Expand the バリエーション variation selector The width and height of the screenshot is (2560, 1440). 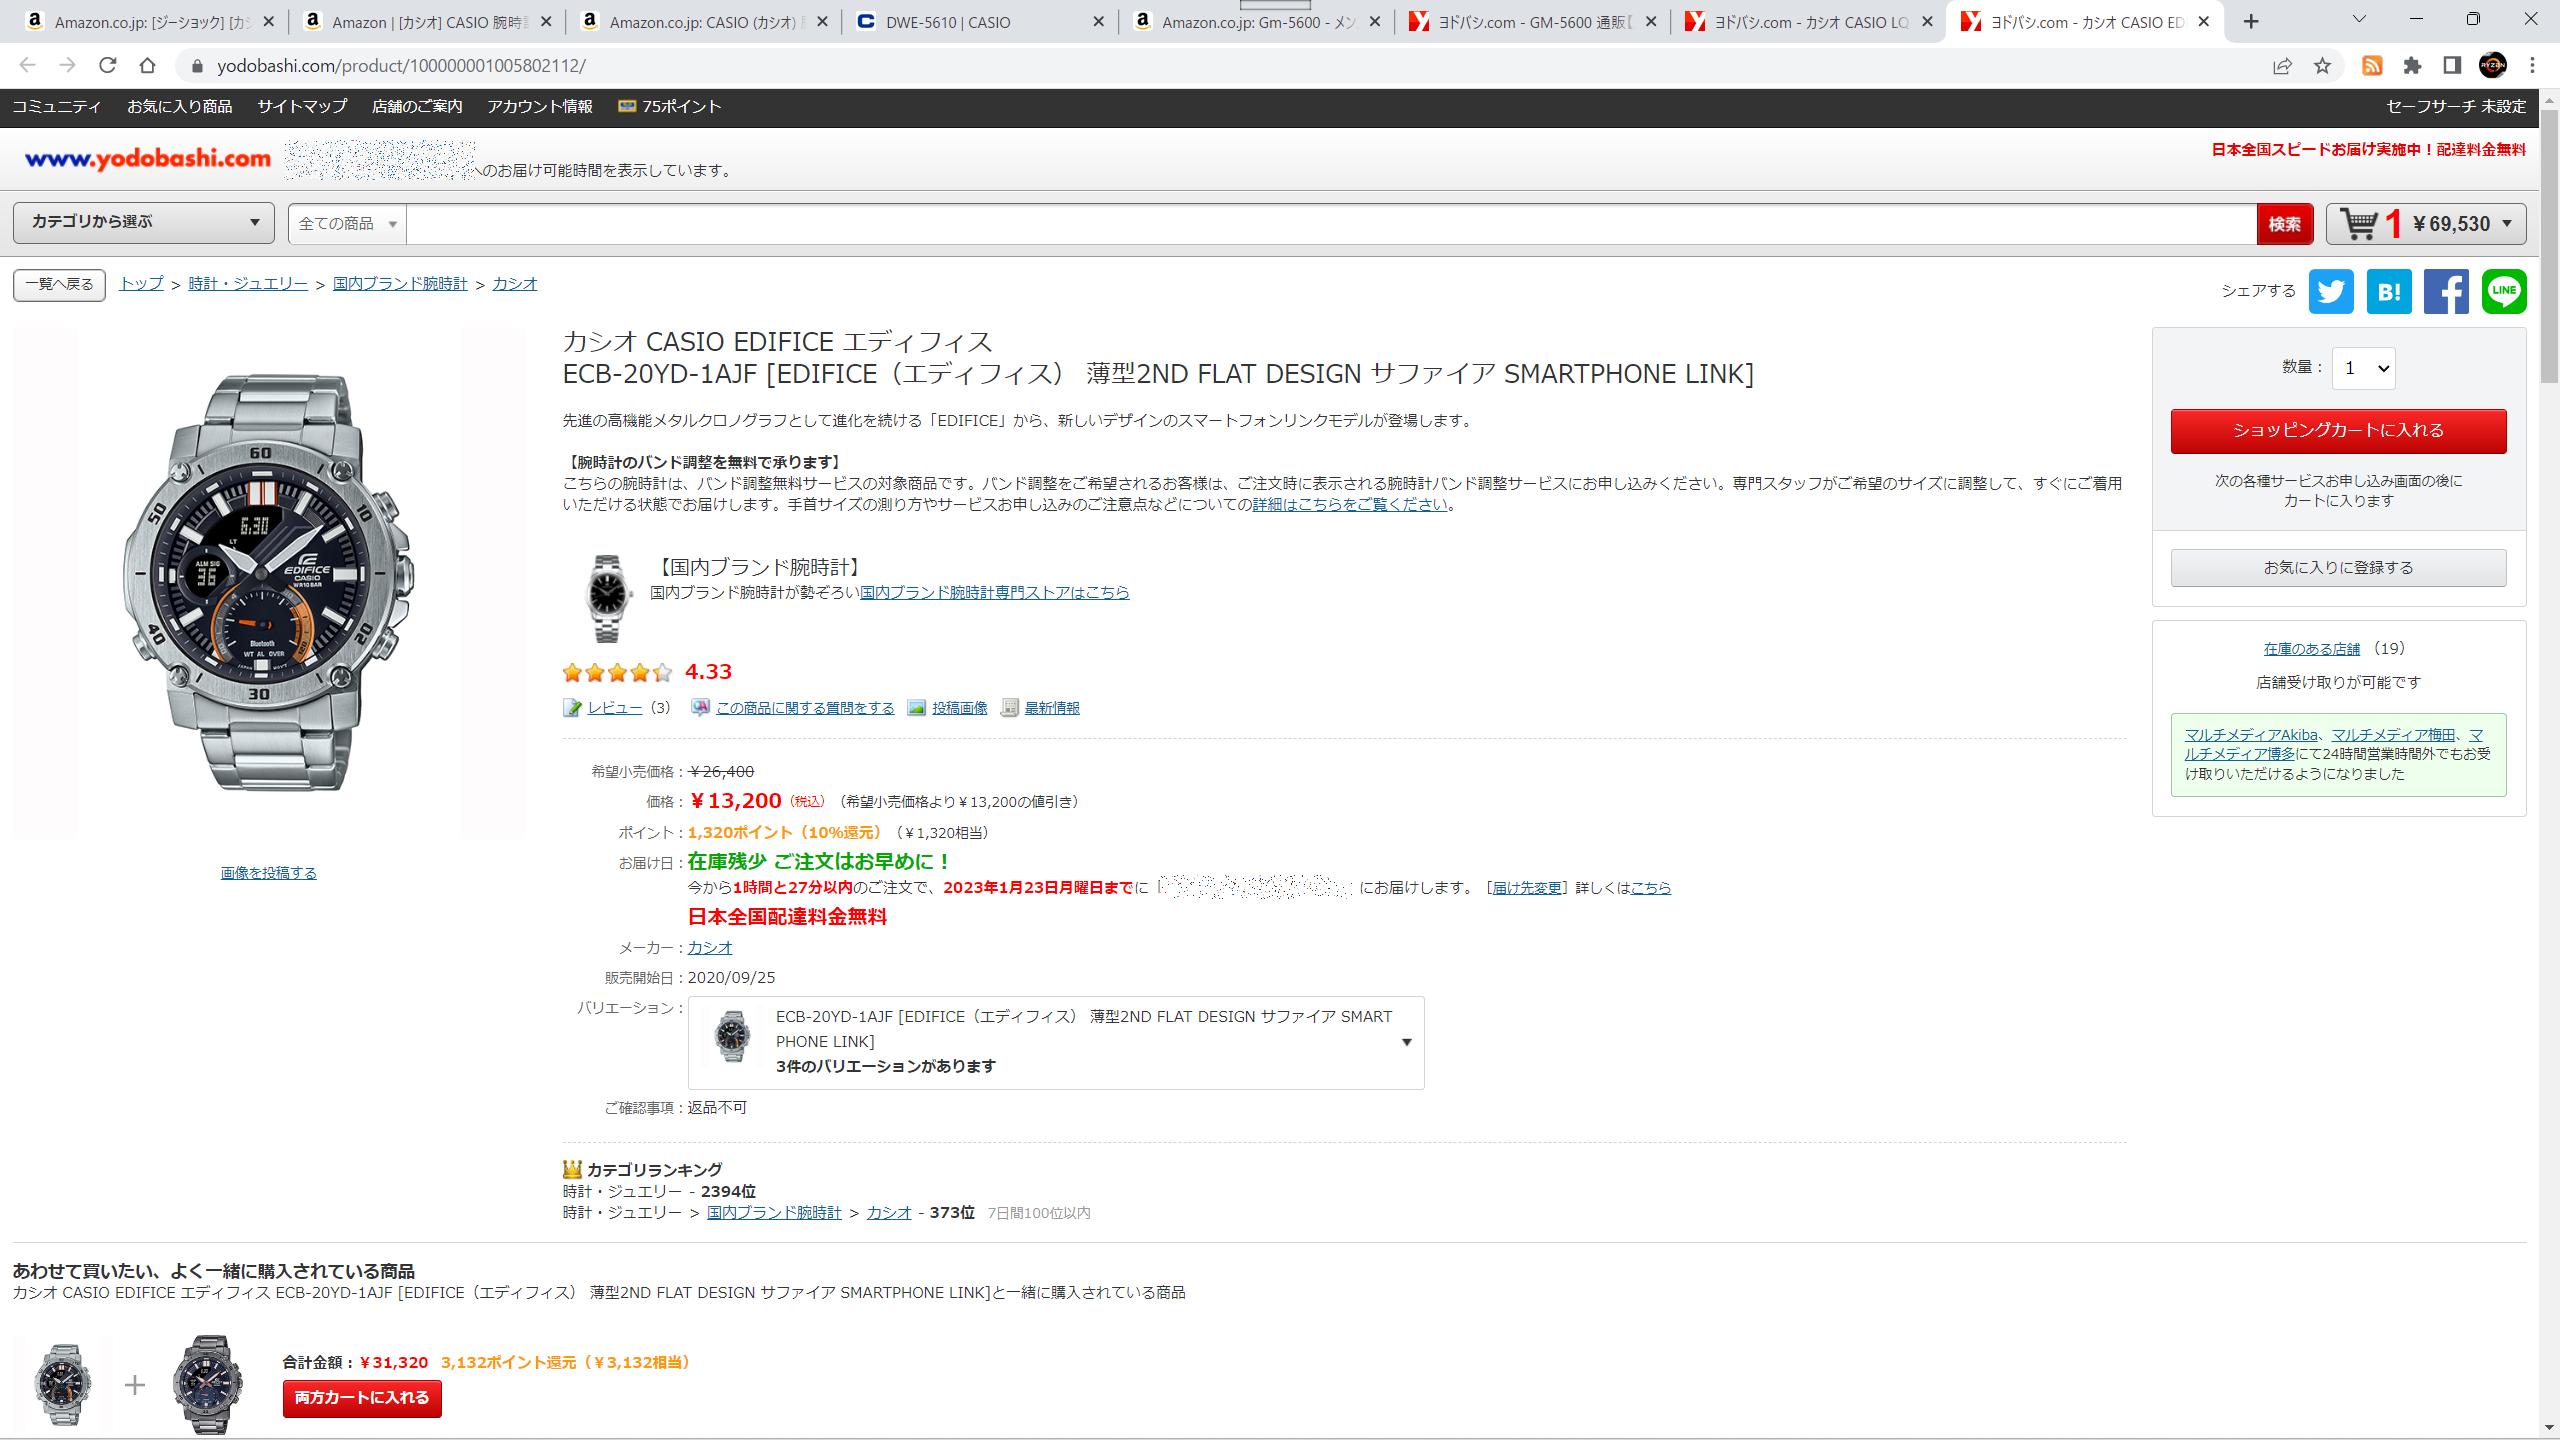(1056, 1042)
